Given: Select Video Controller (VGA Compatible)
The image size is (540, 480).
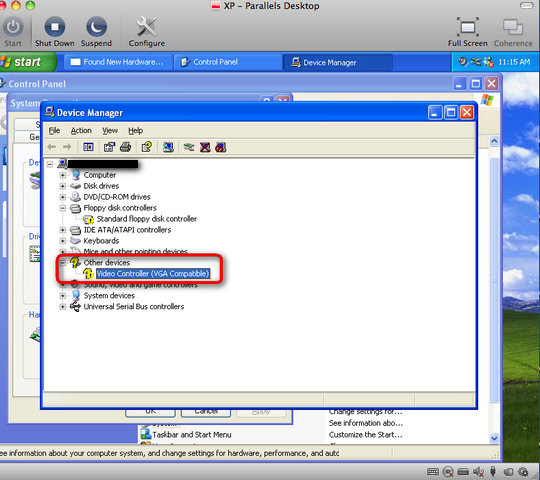Looking at the screenshot, I should point(153,274).
